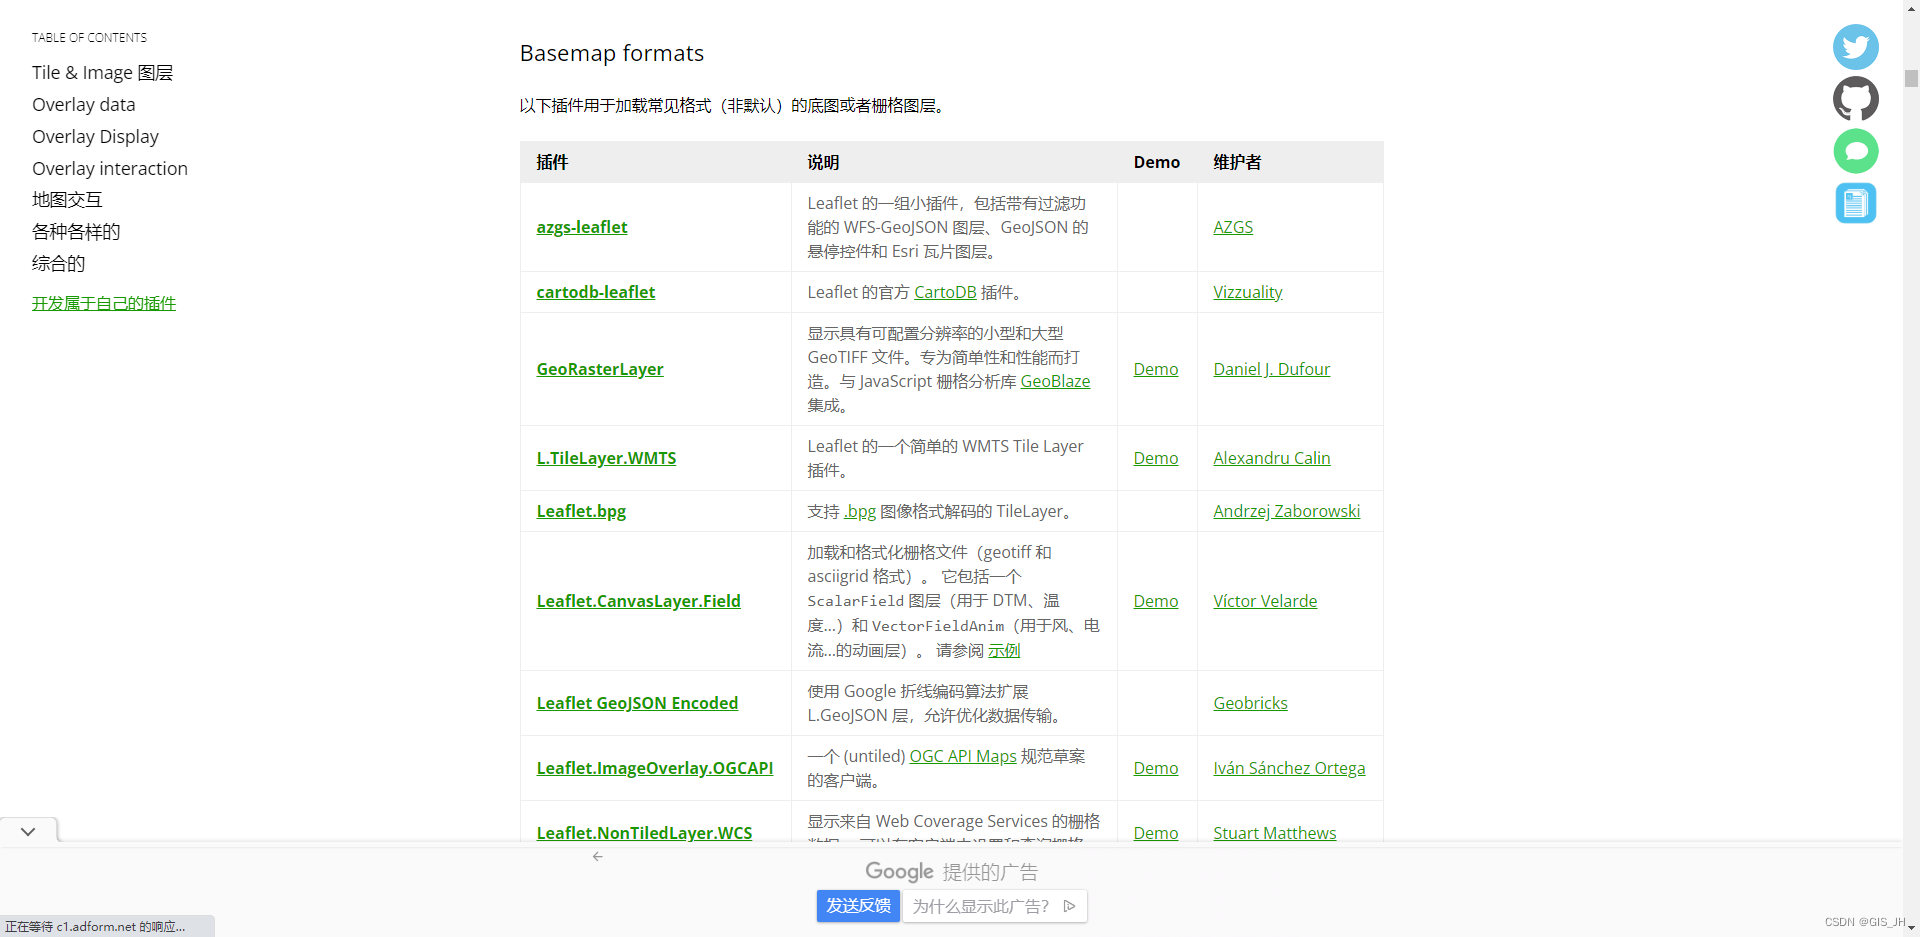Click the scrollbar up arrow
The image size is (1920, 937).
(x=1911, y=7)
